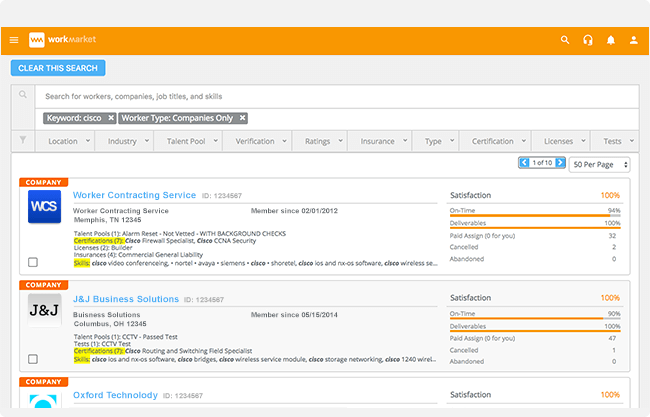Click the filter funnel icon
Screen dimensions: 650x417
tap(23, 140)
